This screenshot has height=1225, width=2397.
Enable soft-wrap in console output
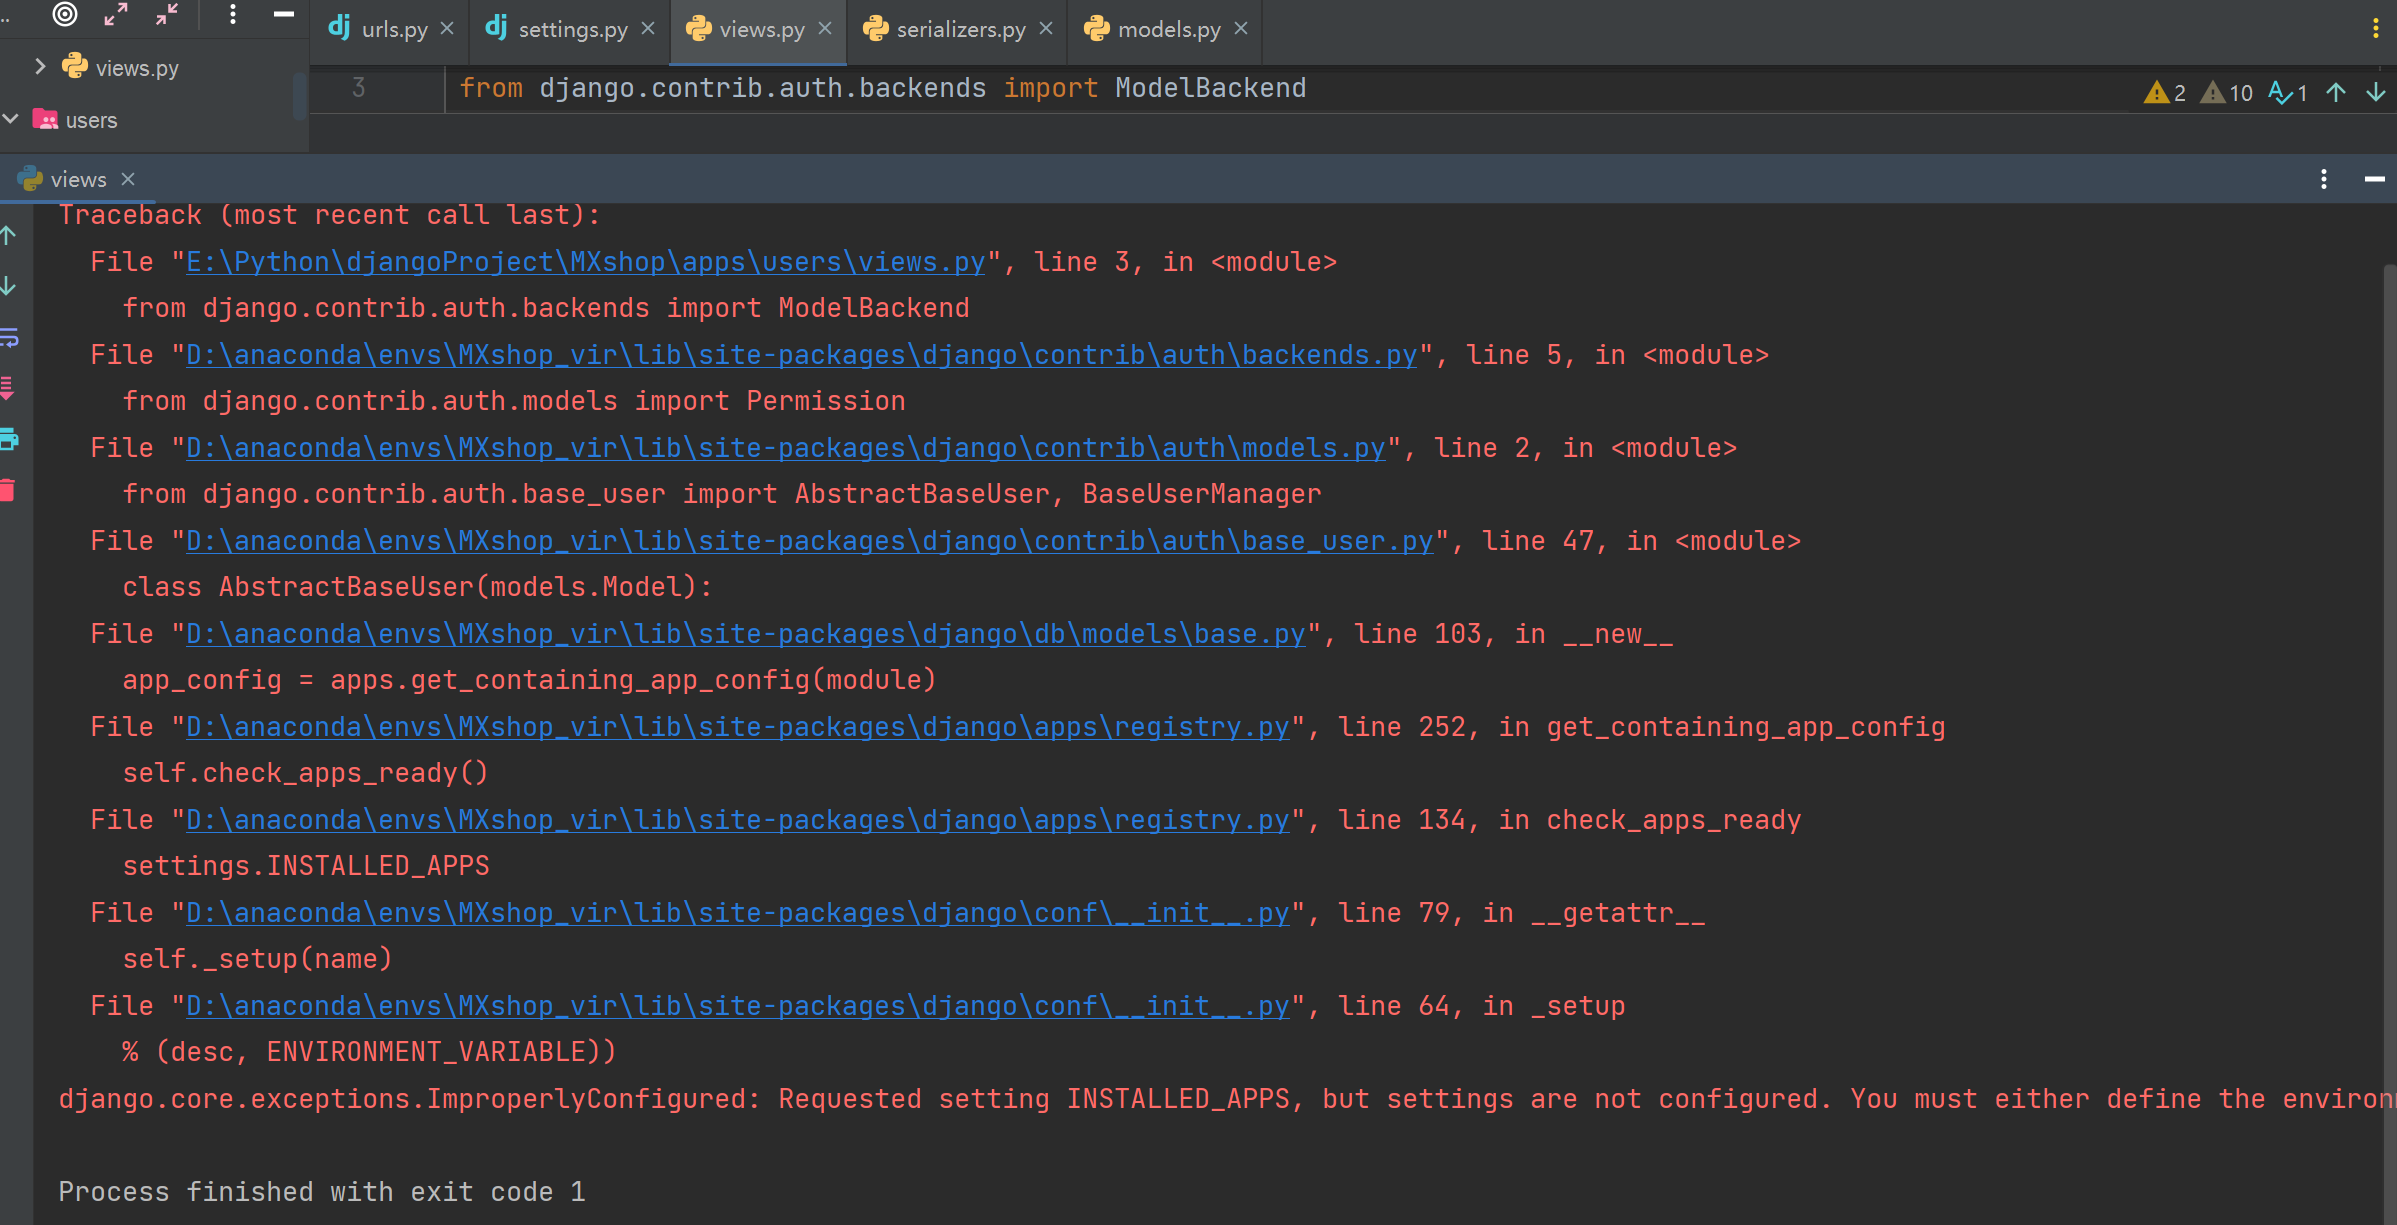(x=10, y=338)
